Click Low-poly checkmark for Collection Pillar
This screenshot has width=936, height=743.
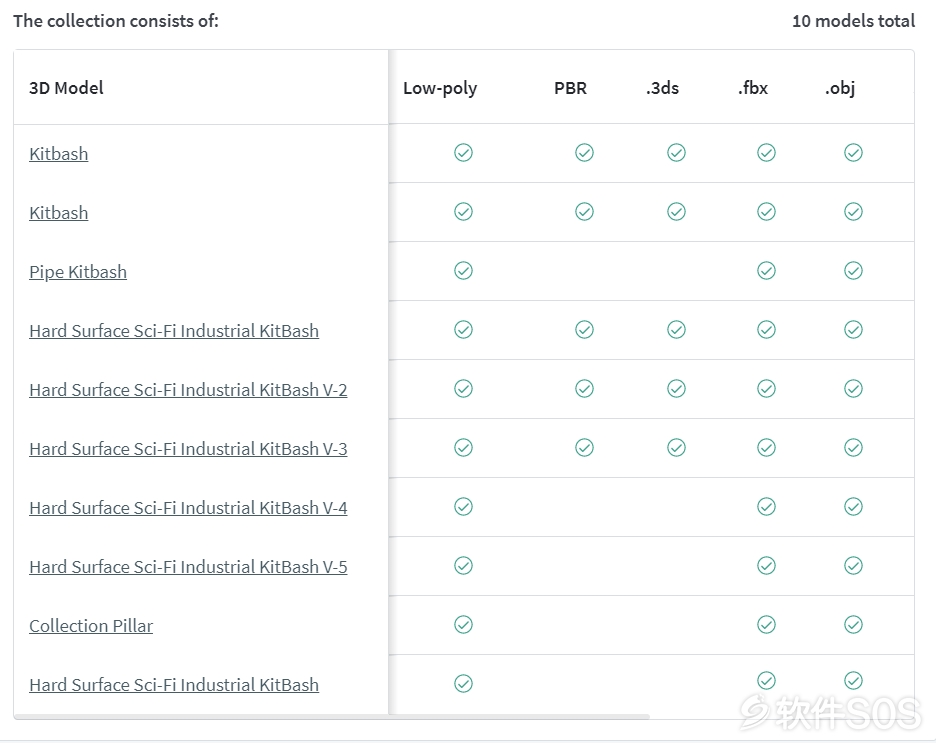(463, 625)
